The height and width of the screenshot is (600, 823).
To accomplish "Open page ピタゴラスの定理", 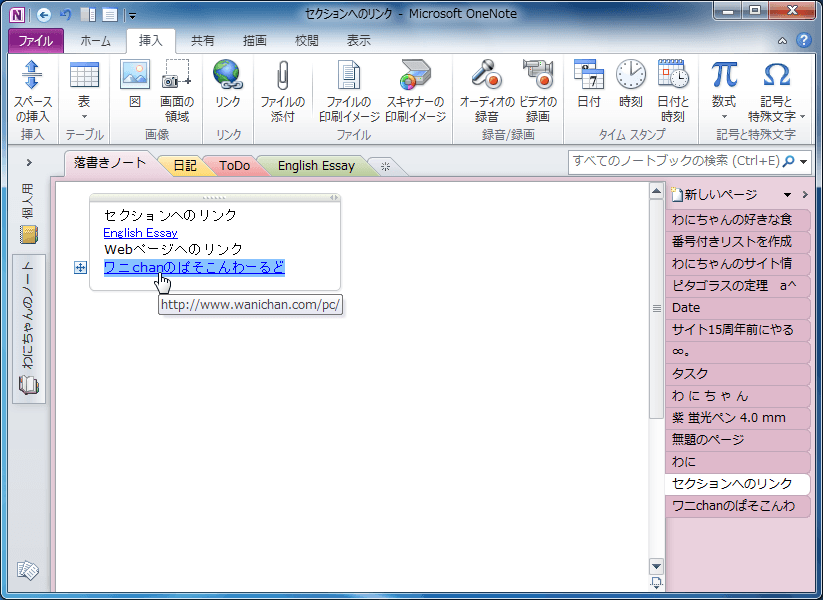I will coord(737,286).
